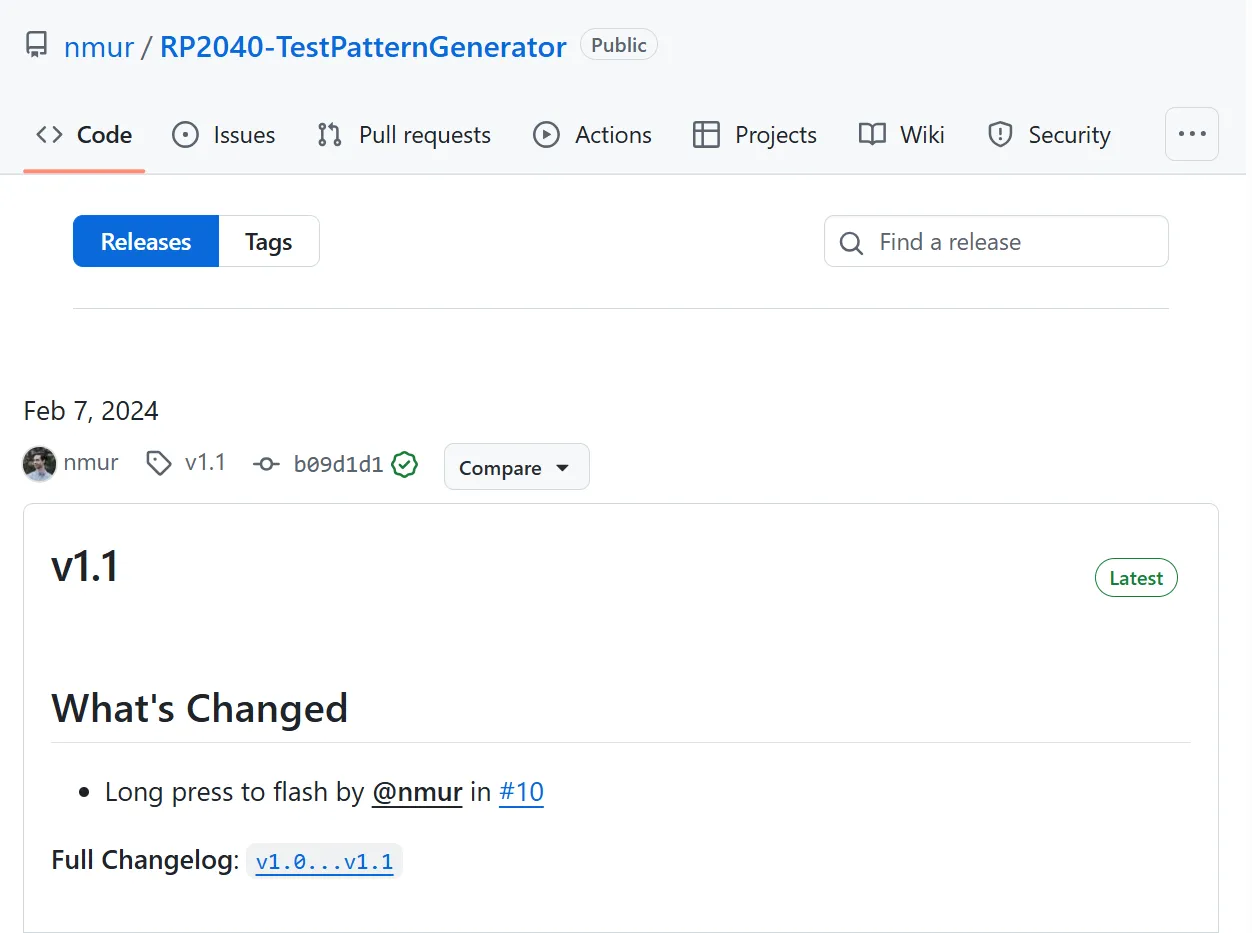Click the green verified commit checkmark
Screen dimensions: 1252x933
coord(404,465)
